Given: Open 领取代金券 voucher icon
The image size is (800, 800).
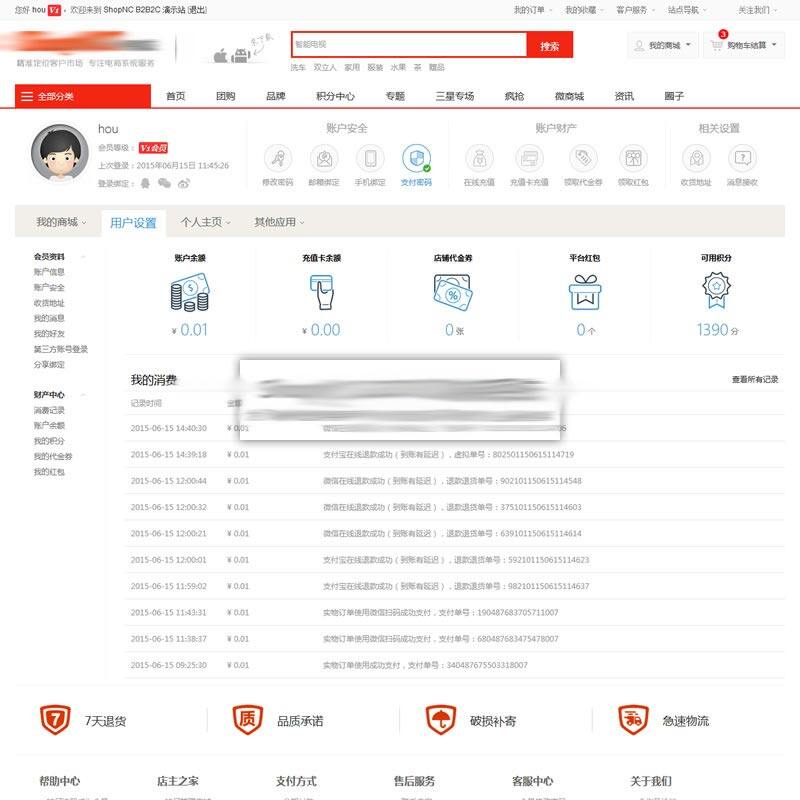Looking at the screenshot, I should [x=583, y=159].
